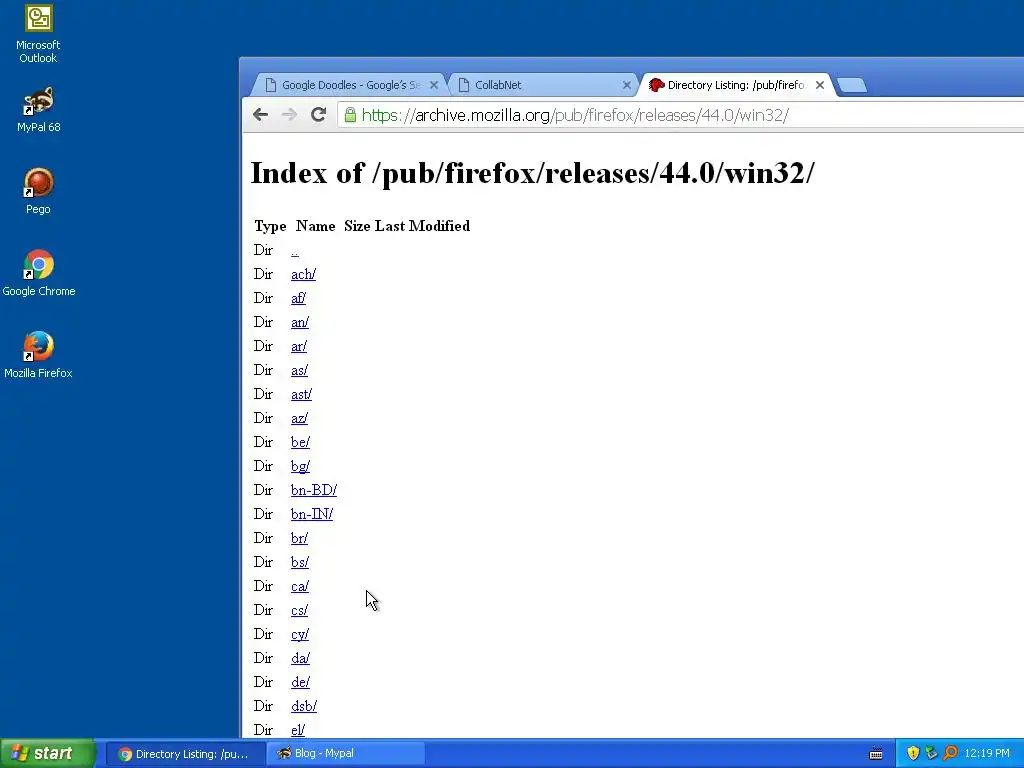The height and width of the screenshot is (768, 1024).
Task: Open the ca/ directory link
Action: [x=300, y=586]
